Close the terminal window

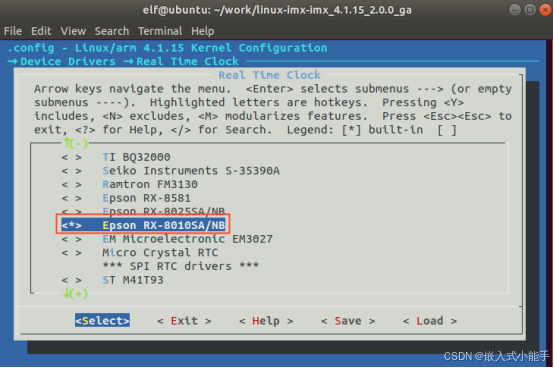tap(545, 10)
